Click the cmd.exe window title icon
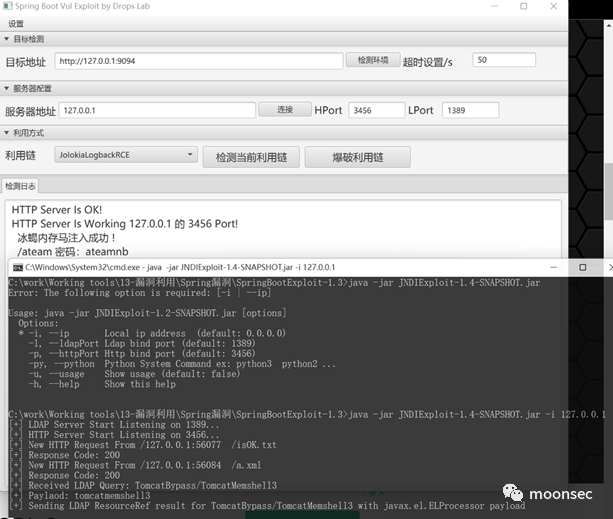This screenshot has height=519, width=613. (x=18, y=267)
